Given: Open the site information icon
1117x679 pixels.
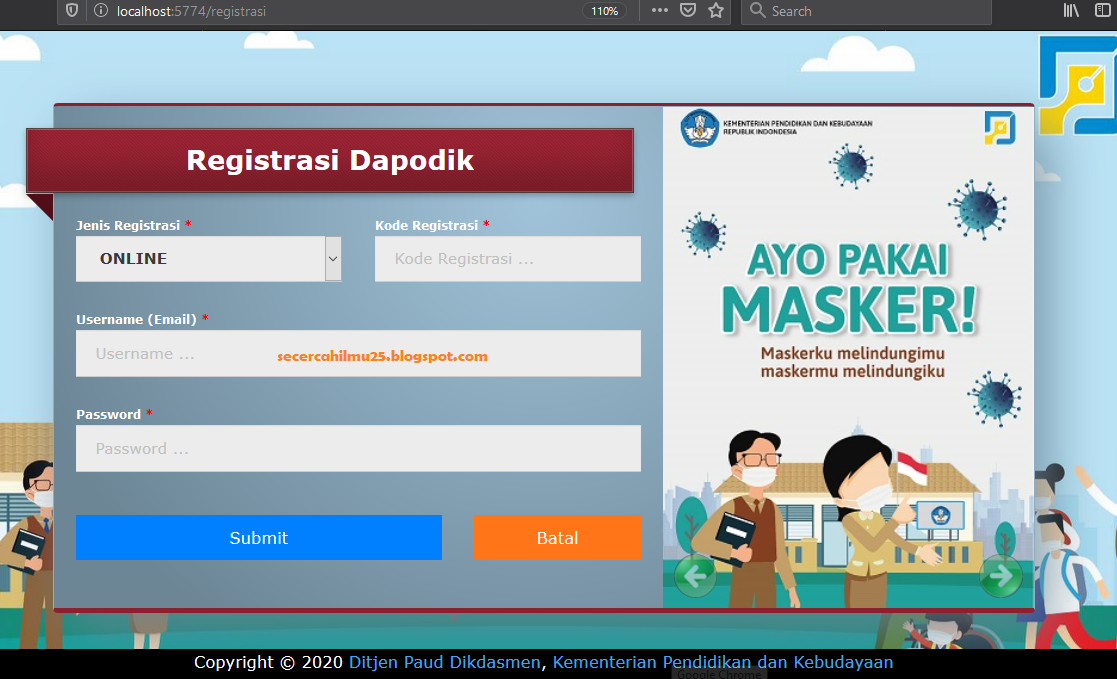Looking at the screenshot, I should [101, 11].
